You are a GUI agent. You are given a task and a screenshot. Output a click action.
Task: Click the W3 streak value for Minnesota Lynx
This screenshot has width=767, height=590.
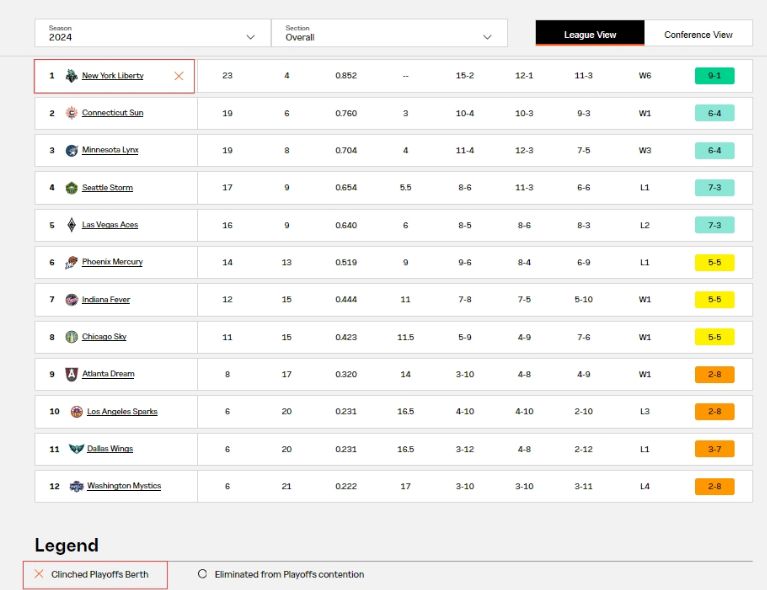[x=645, y=150]
